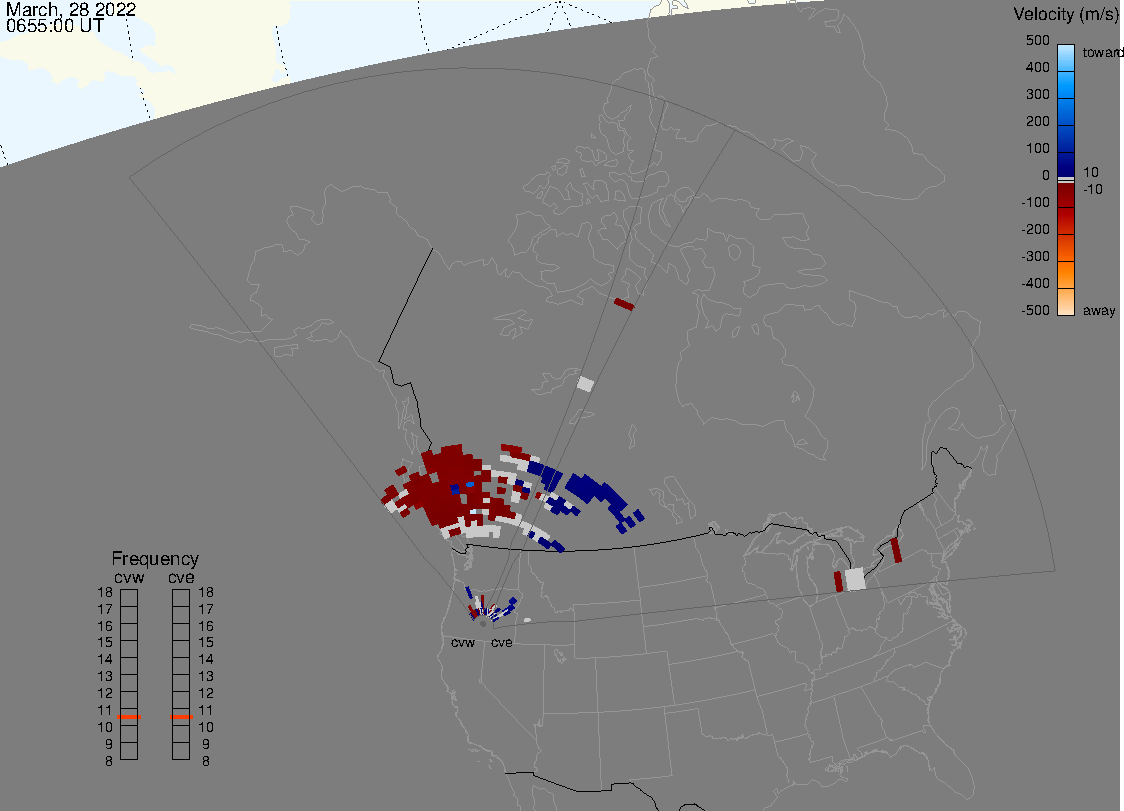The width and height of the screenshot is (1124, 811).
Task: Click the cve radar station label on map
Action: point(501,642)
